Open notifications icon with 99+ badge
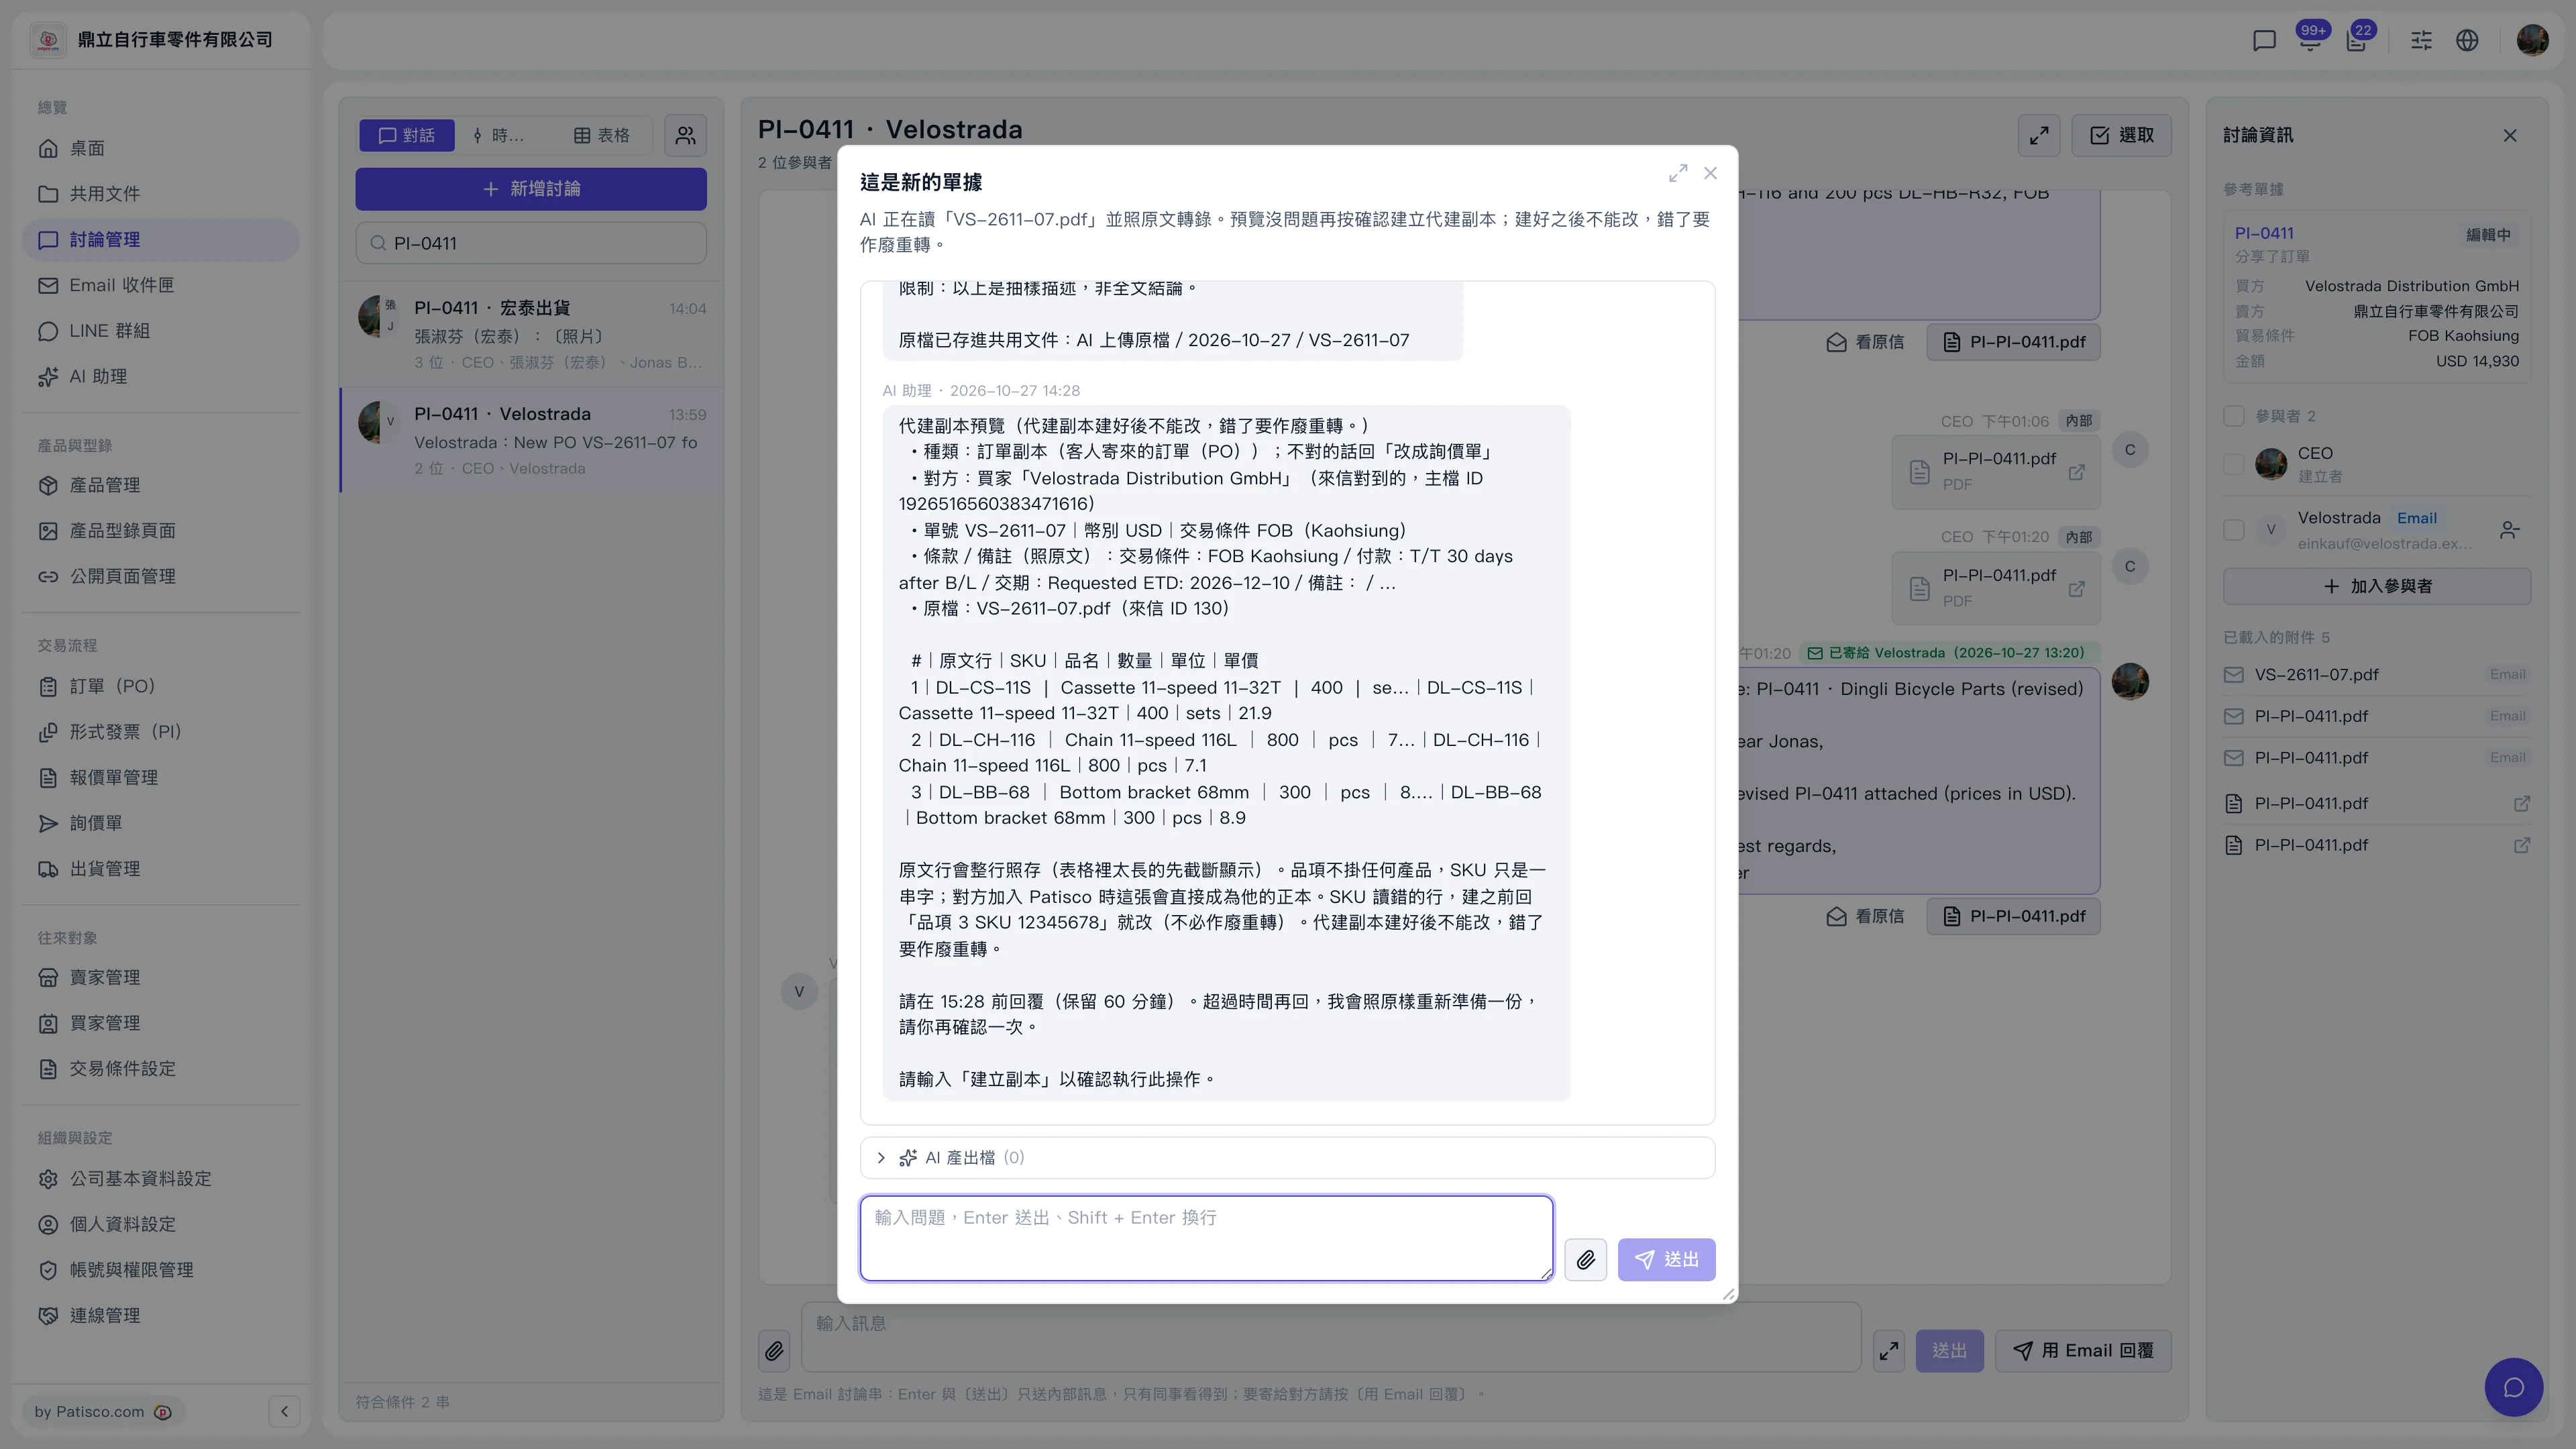This screenshot has width=2576, height=1449. point(2310,40)
